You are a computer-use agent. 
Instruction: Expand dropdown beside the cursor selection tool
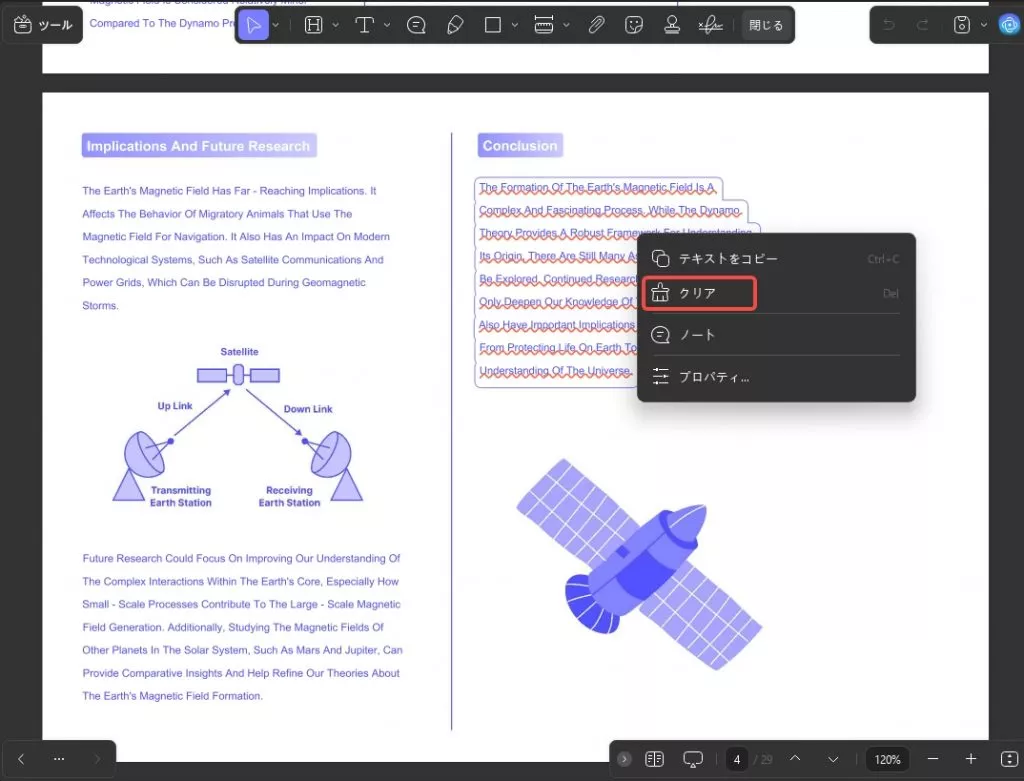(276, 25)
